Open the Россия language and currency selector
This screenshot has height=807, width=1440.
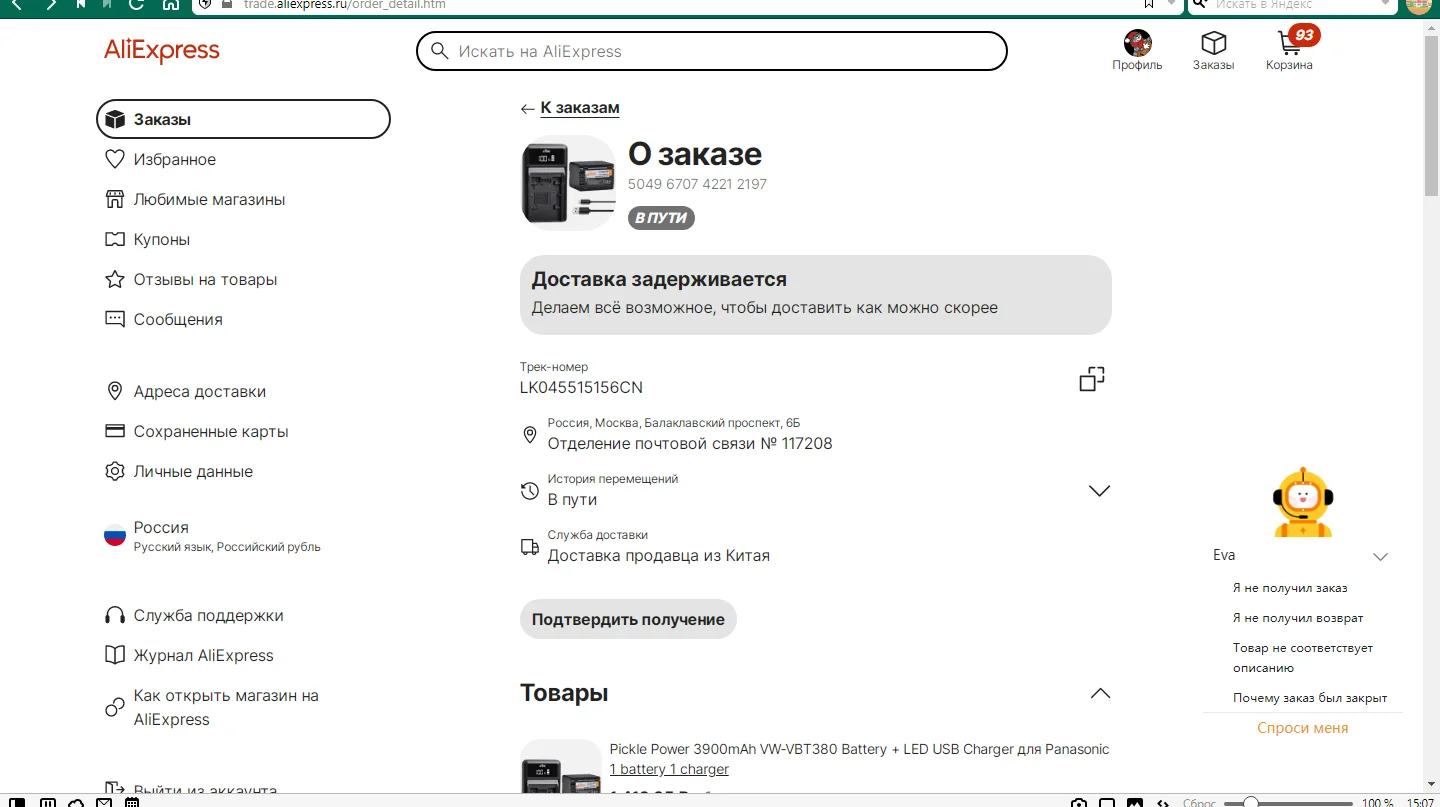click(212, 536)
